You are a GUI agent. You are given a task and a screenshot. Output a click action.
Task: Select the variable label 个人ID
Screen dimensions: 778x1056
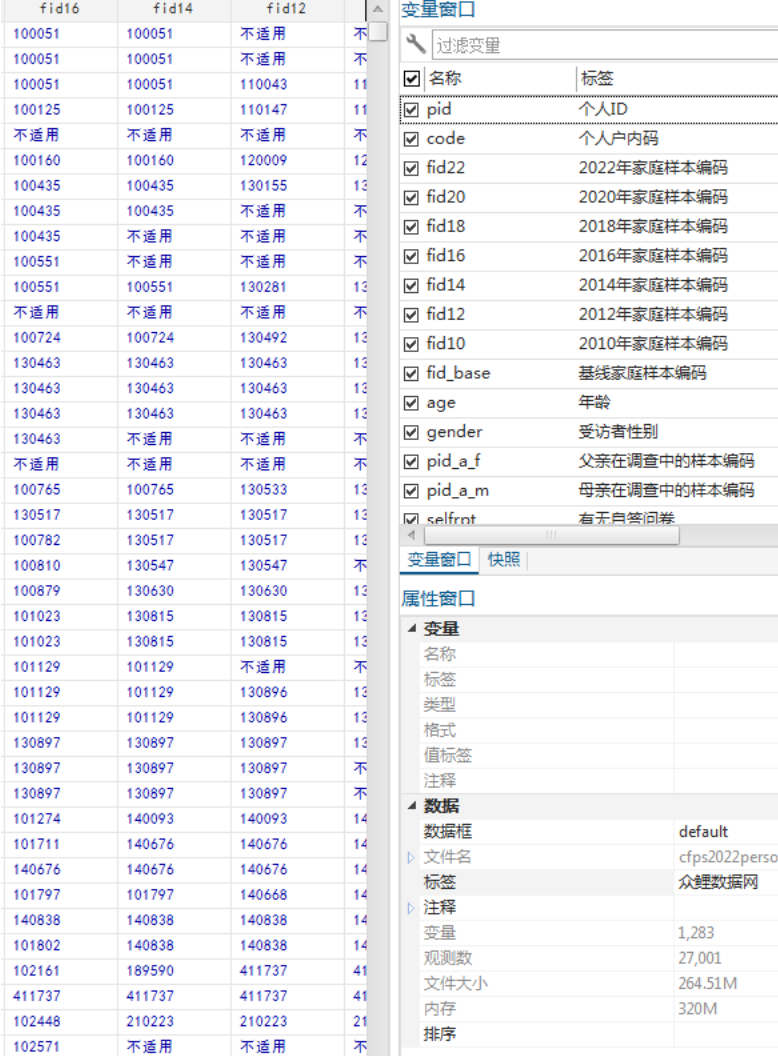coord(603,109)
